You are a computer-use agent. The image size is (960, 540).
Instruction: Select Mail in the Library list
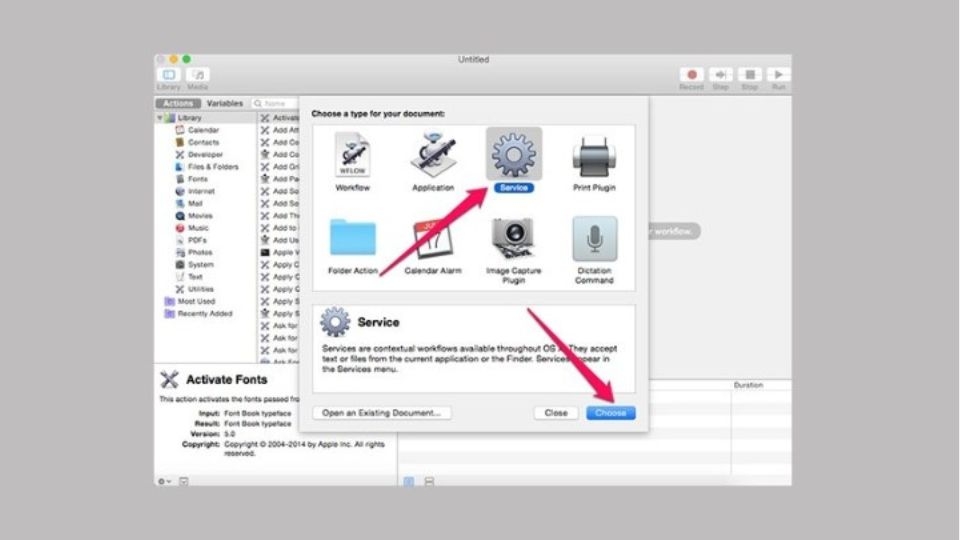[x=195, y=203]
